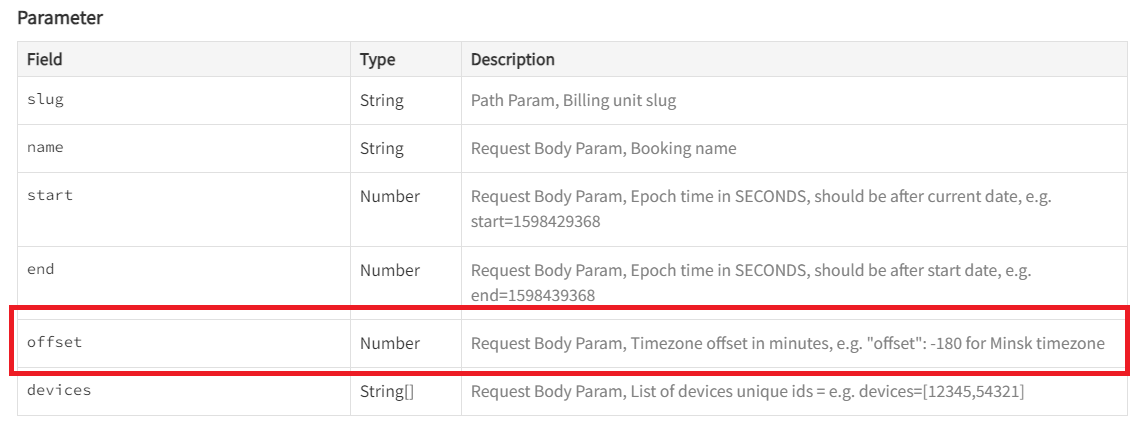Click the end=1598439368 example text
Viewport: 1141px width, 425px height.
533,295
